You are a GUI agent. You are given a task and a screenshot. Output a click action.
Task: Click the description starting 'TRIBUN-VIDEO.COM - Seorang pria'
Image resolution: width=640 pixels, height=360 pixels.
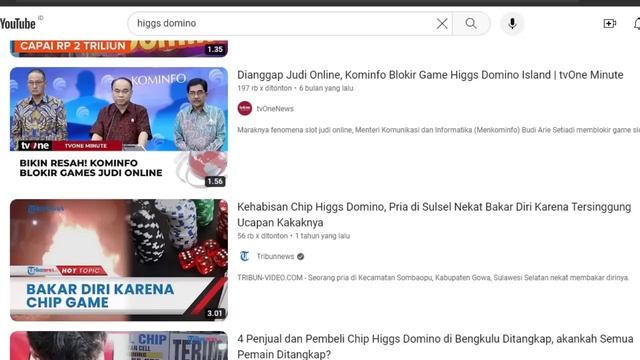(433, 278)
